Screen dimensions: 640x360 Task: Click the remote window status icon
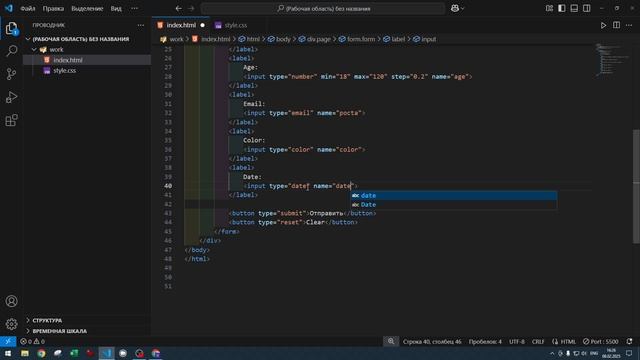point(8,341)
